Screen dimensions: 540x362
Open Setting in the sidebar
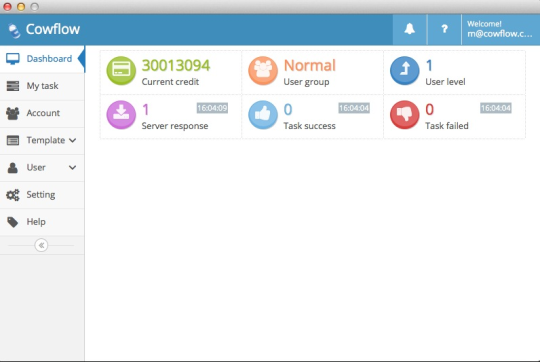[42, 195]
